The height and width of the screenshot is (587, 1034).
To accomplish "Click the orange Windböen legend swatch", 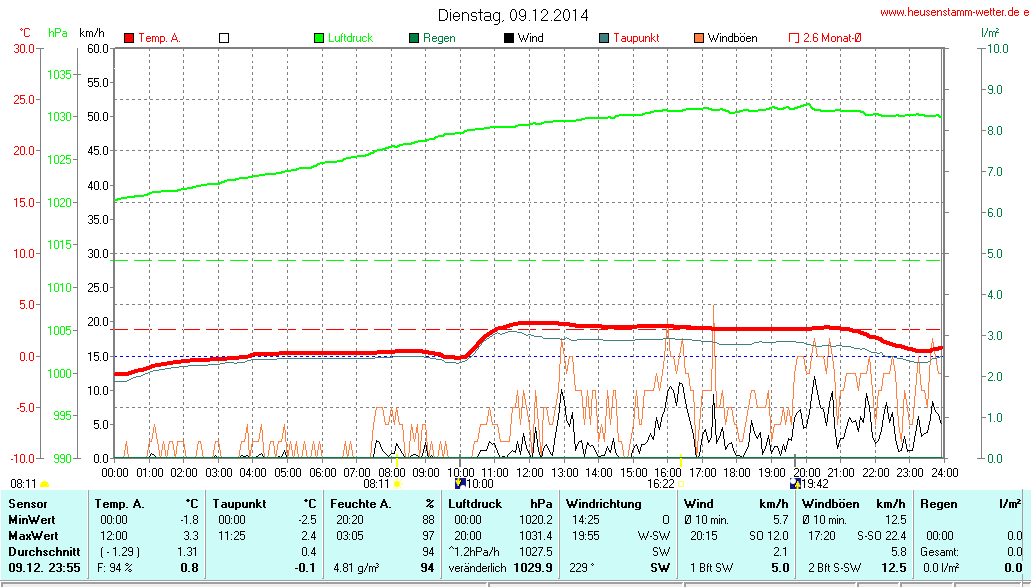I will click(x=699, y=38).
